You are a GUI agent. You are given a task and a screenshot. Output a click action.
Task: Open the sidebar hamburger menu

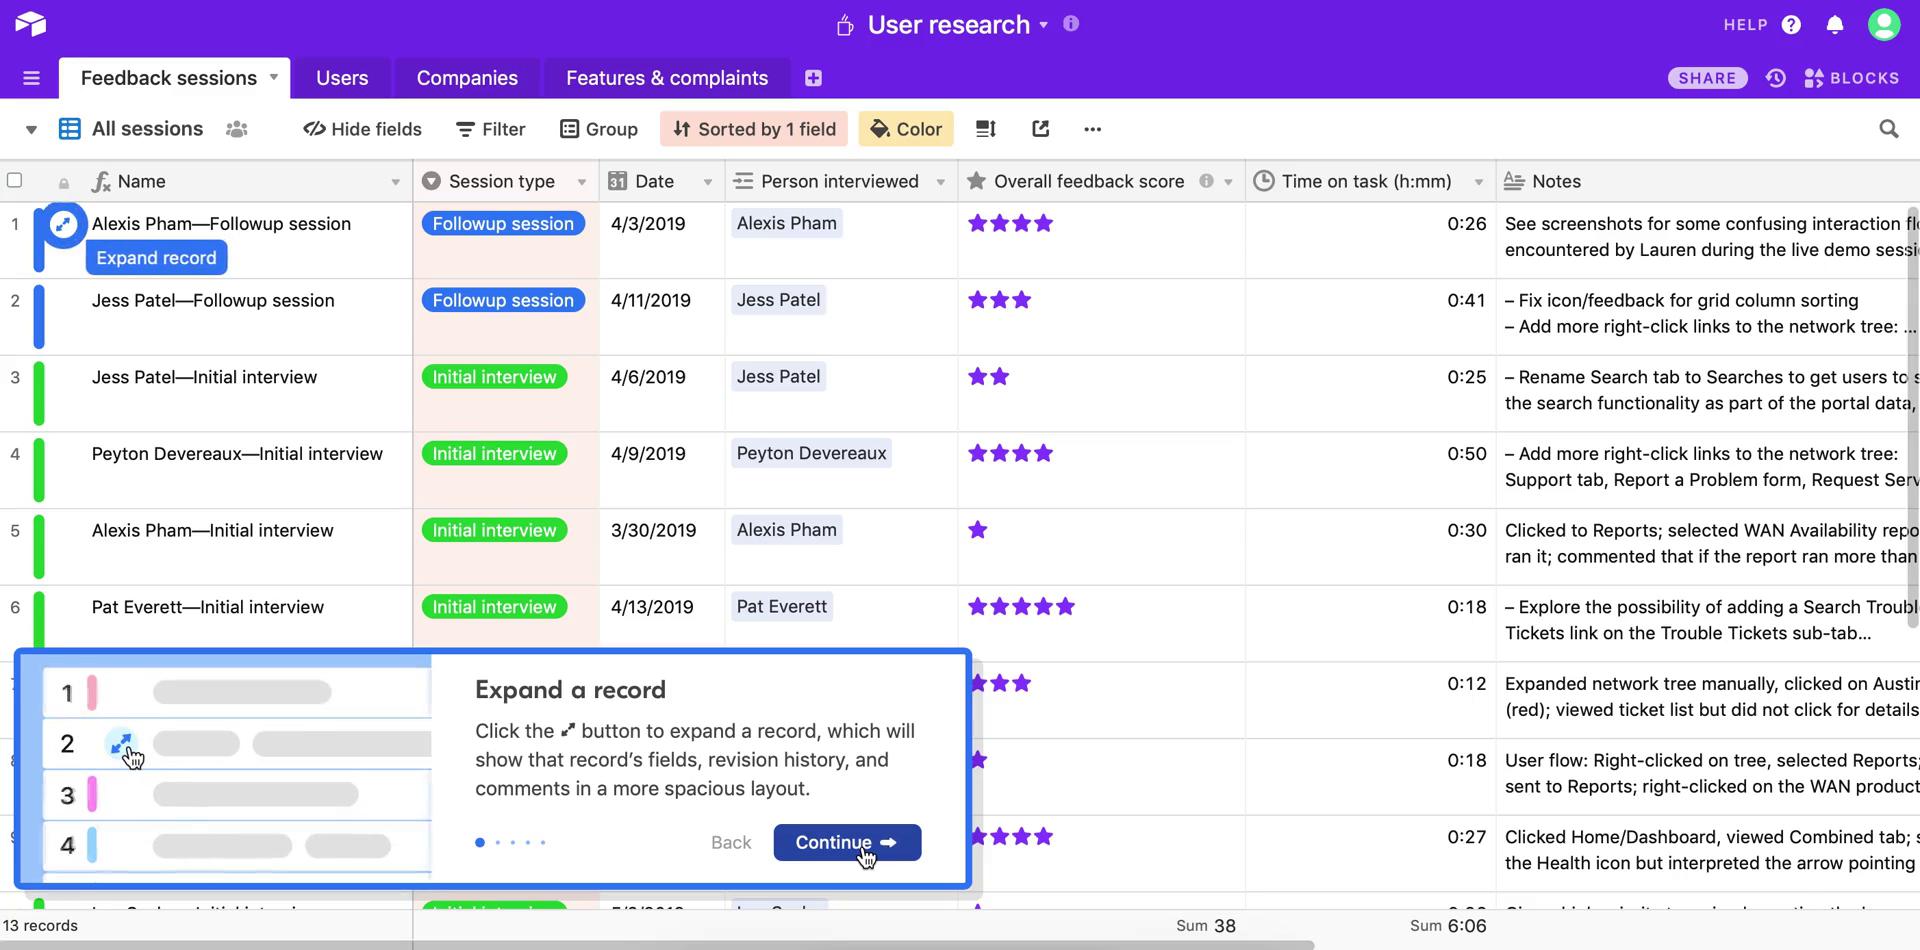(31, 77)
